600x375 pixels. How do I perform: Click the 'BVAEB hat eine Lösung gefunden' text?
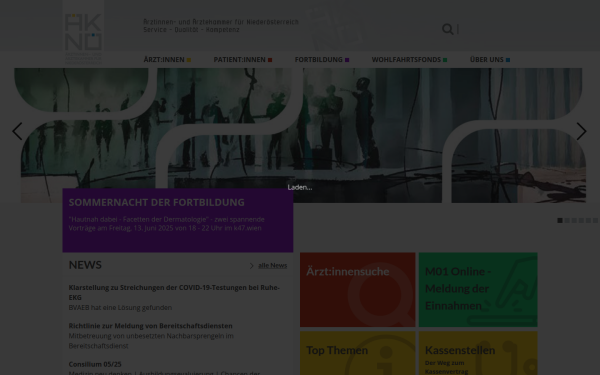(120, 308)
